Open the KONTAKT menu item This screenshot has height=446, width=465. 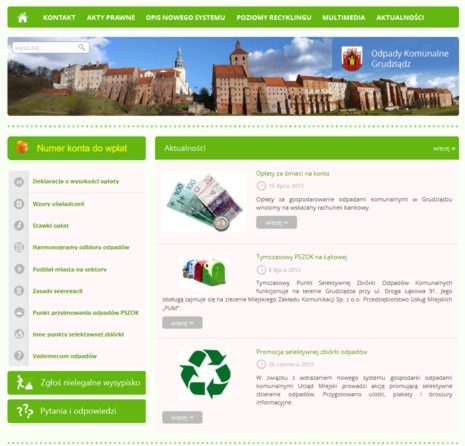coord(59,17)
